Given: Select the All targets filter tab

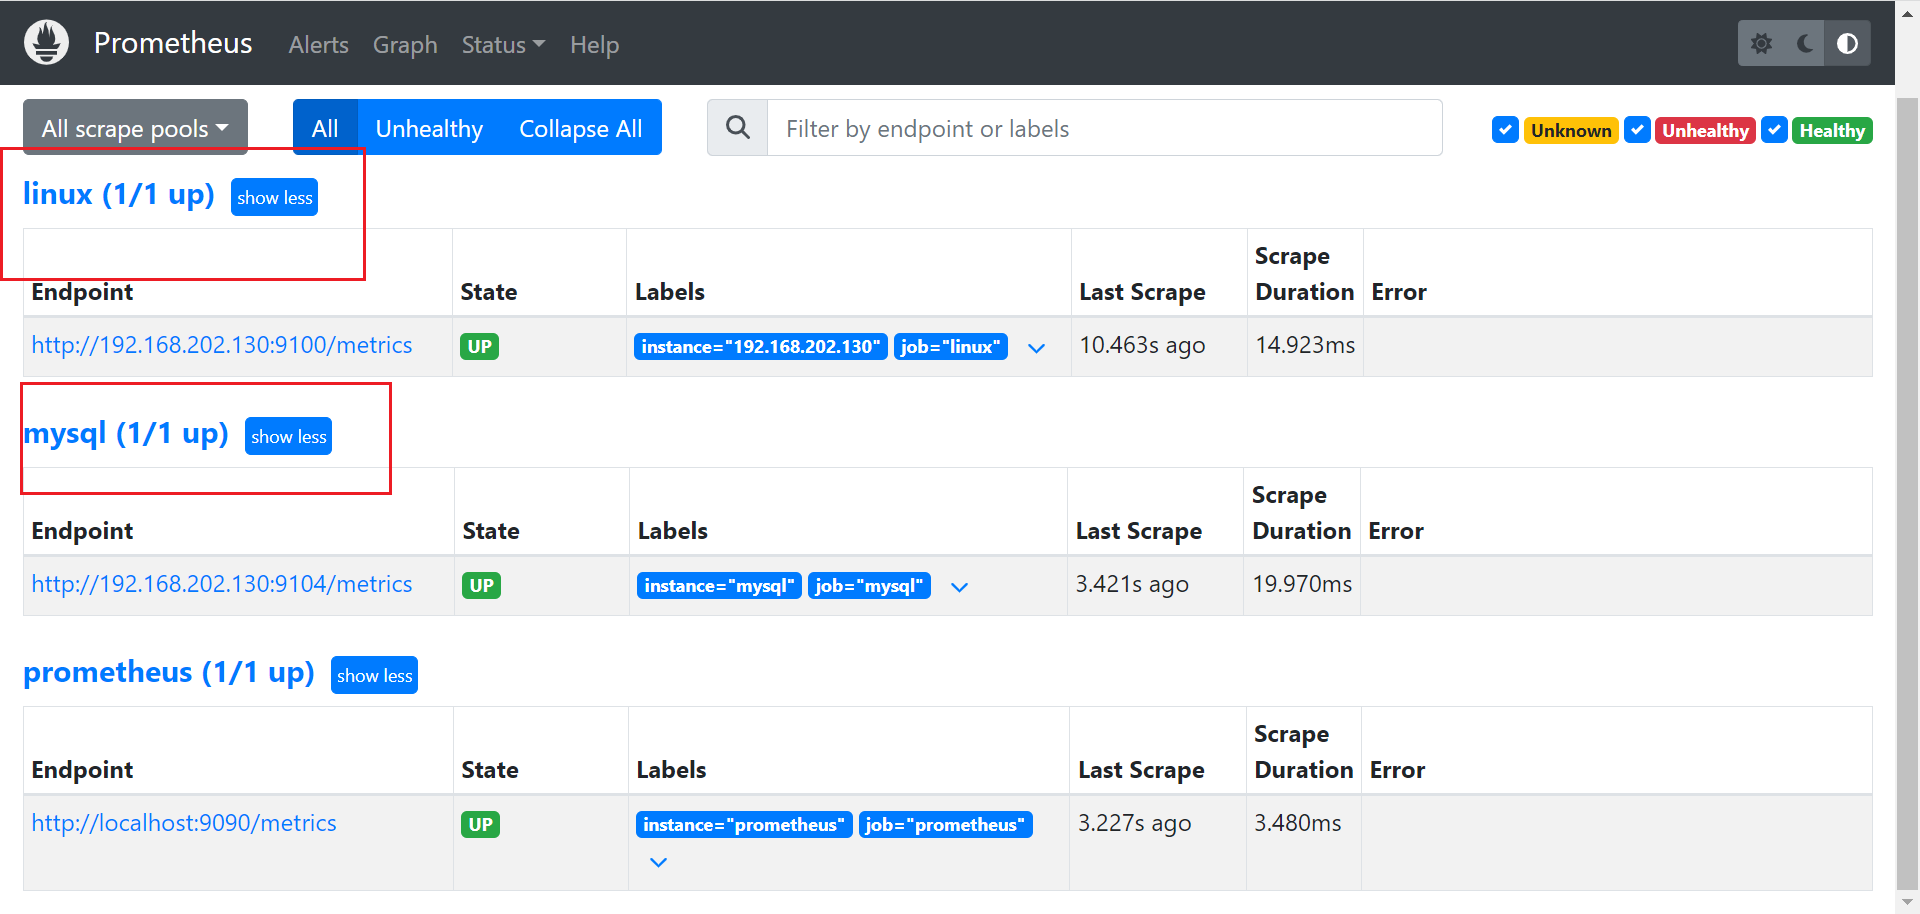Looking at the screenshot, I should pyautogui.click(x=325, y=127).
